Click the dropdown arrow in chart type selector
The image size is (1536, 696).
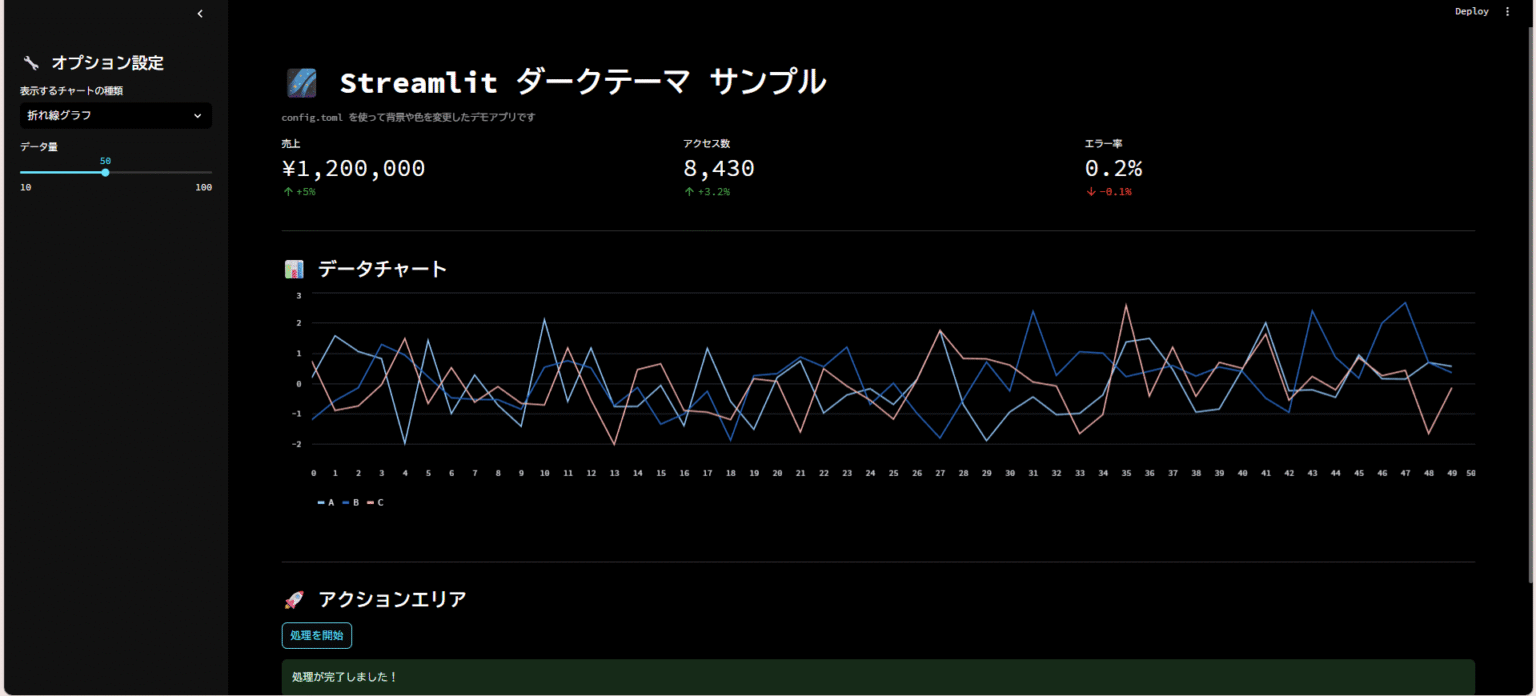tap(197, 116)
